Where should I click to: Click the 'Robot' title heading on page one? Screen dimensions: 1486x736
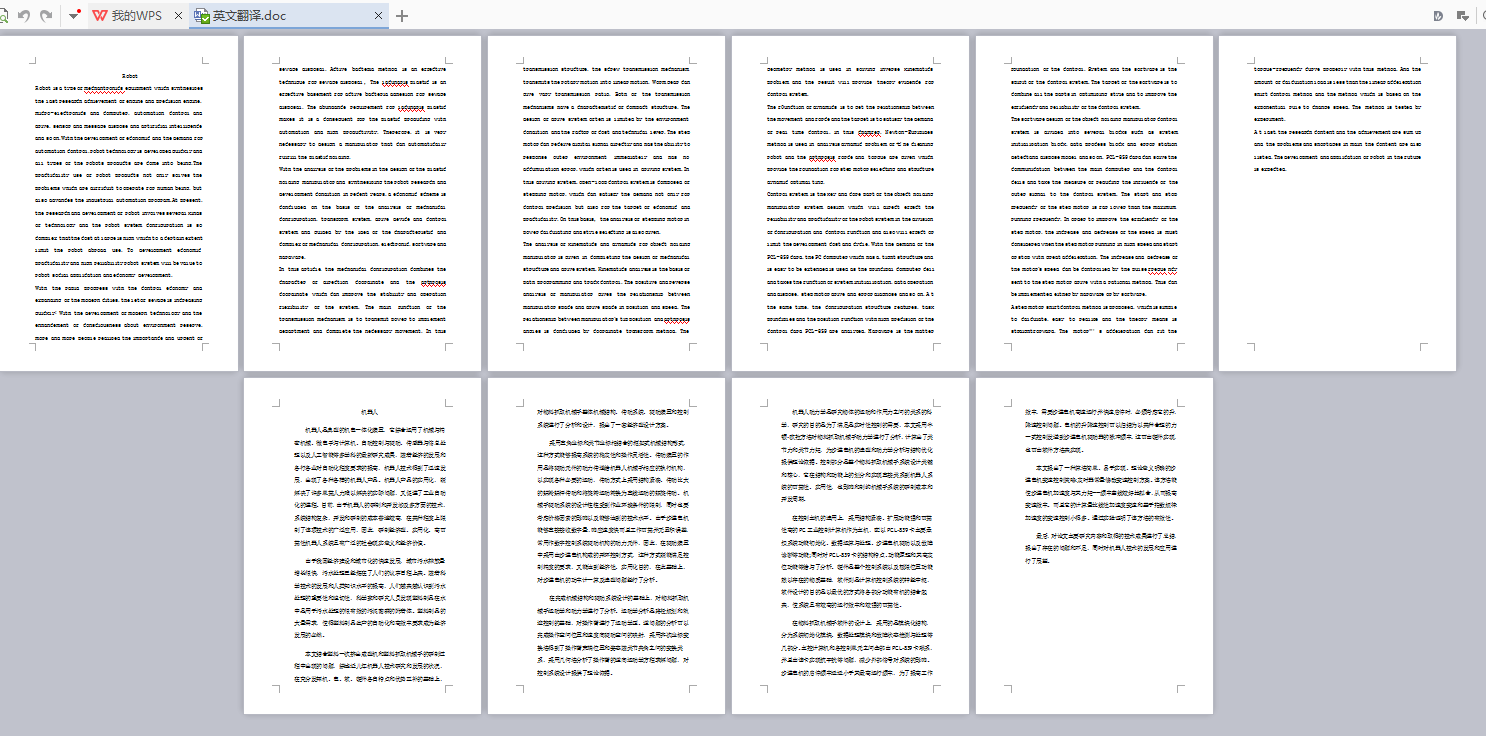(130, 76)
